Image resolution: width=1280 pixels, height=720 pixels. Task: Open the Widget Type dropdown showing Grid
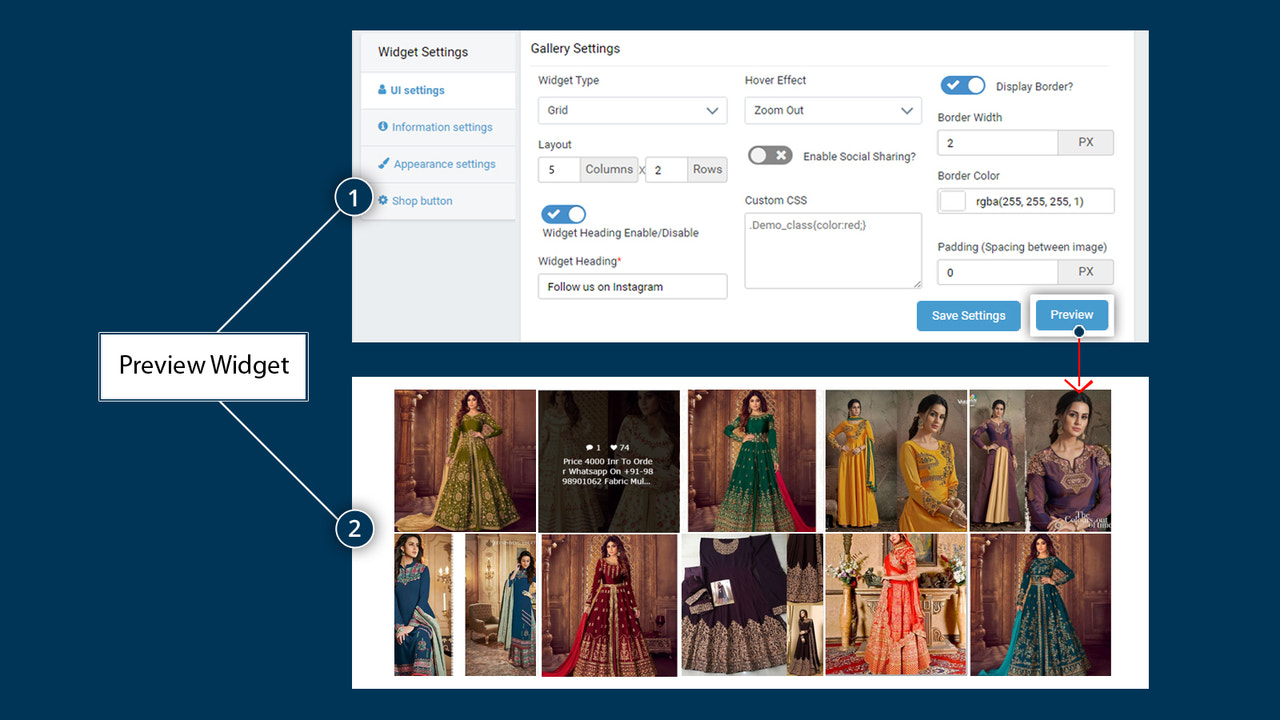click(632, 110)
